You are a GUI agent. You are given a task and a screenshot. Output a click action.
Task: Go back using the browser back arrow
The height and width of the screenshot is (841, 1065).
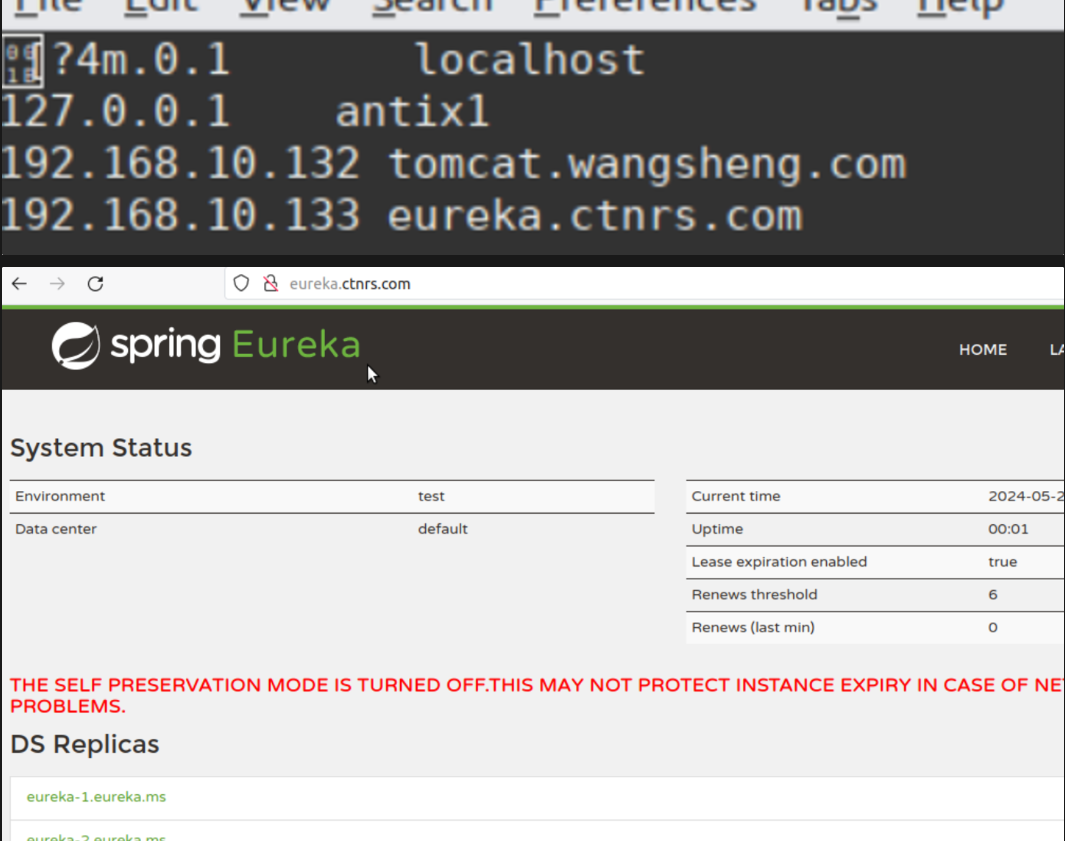click(x=19, y=283)
